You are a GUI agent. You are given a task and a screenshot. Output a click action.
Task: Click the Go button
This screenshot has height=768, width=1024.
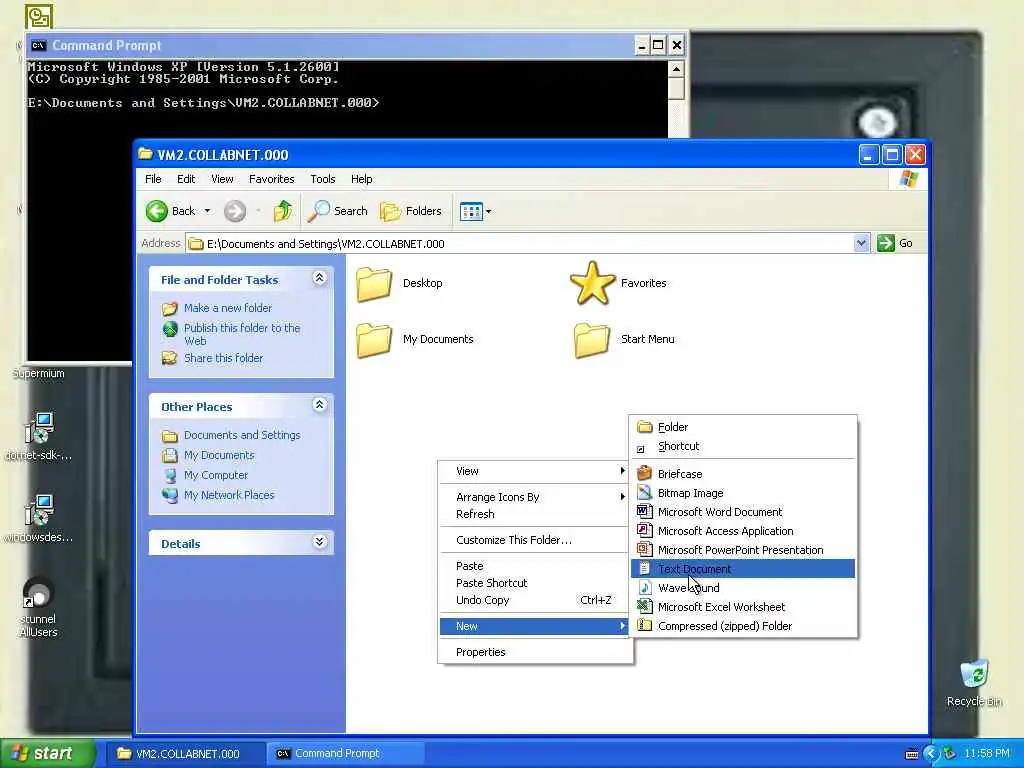click(x=896, y=244)
